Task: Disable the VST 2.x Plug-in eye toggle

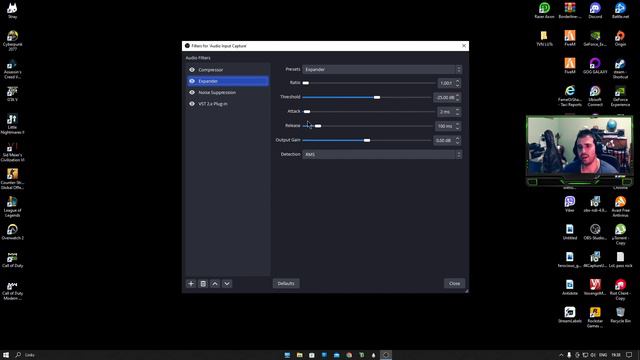Action: click(x=192, y=104)
